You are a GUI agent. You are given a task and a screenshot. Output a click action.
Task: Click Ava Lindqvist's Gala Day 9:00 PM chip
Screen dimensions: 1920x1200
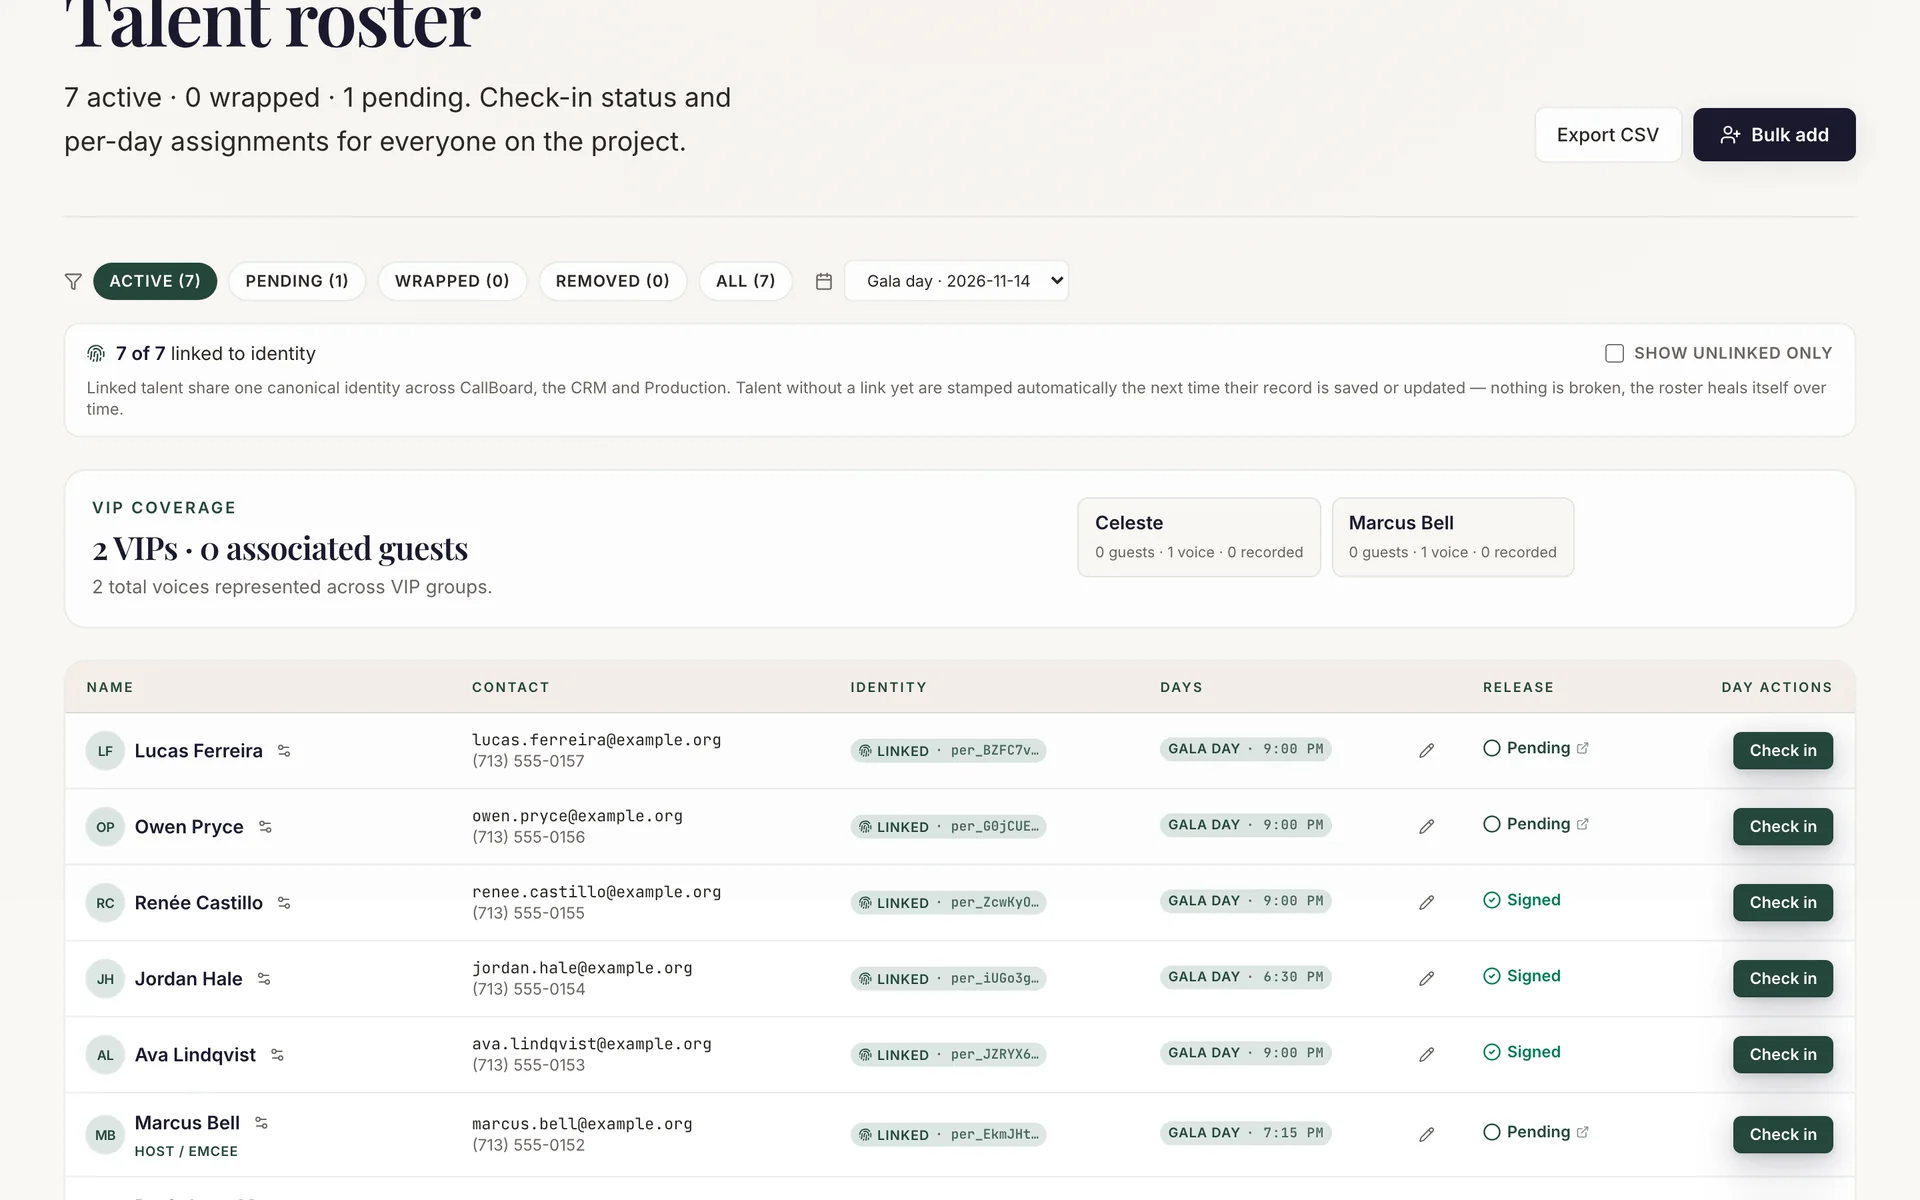(x=1245, y=1053)
